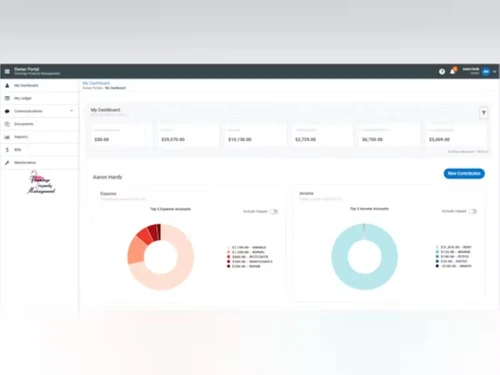Select My Ledger in the sidebar menu
Screen dimensions: 500x375
pyautogui.click(x=23, y=98)
